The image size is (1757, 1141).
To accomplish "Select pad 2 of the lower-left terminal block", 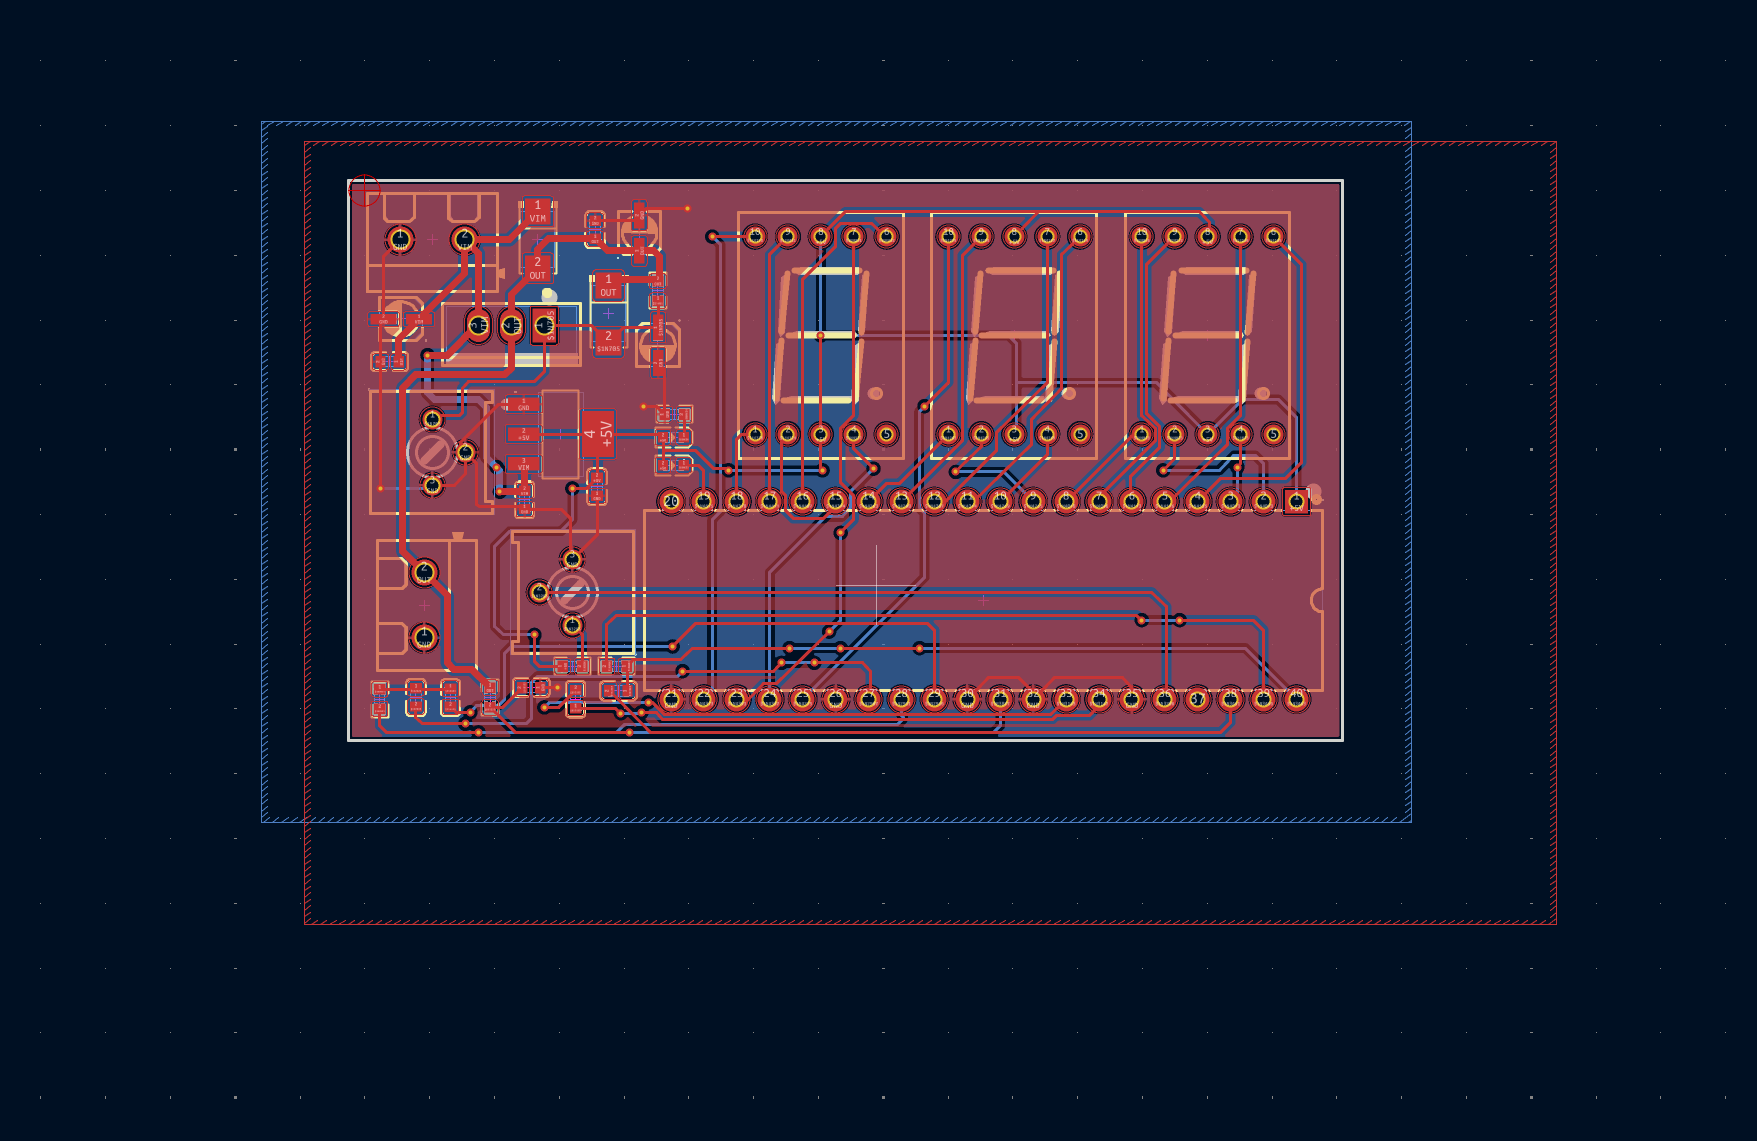I will point(424,573).
